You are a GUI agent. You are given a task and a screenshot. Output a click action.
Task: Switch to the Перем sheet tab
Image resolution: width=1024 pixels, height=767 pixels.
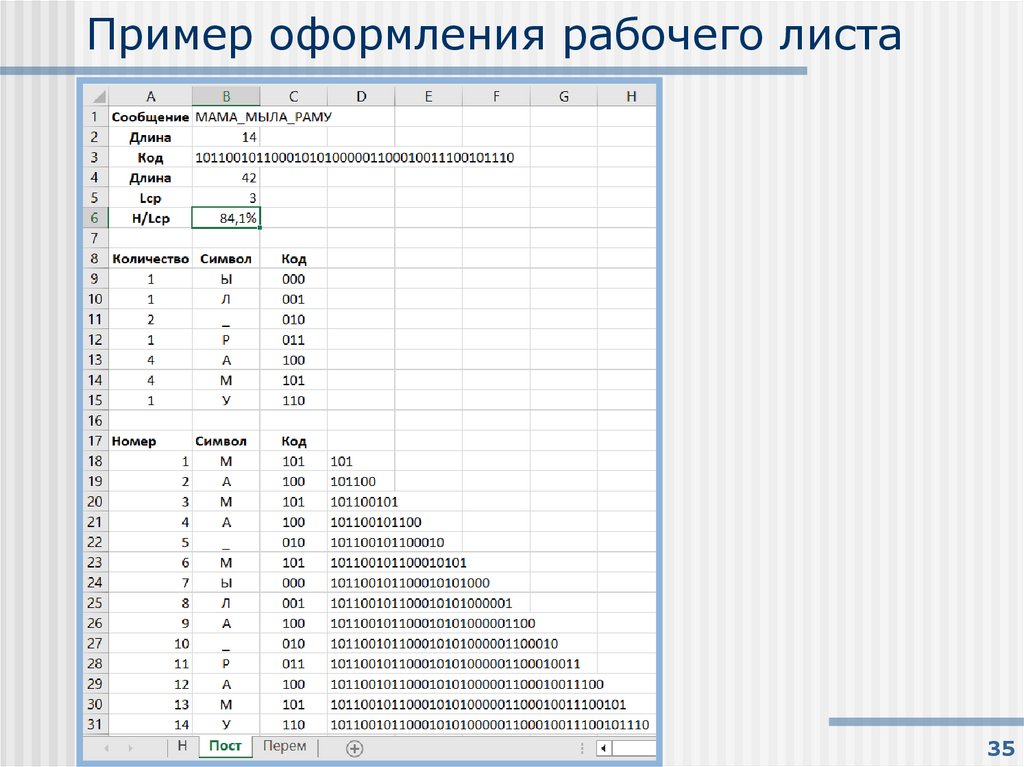[x=284, y=747]
